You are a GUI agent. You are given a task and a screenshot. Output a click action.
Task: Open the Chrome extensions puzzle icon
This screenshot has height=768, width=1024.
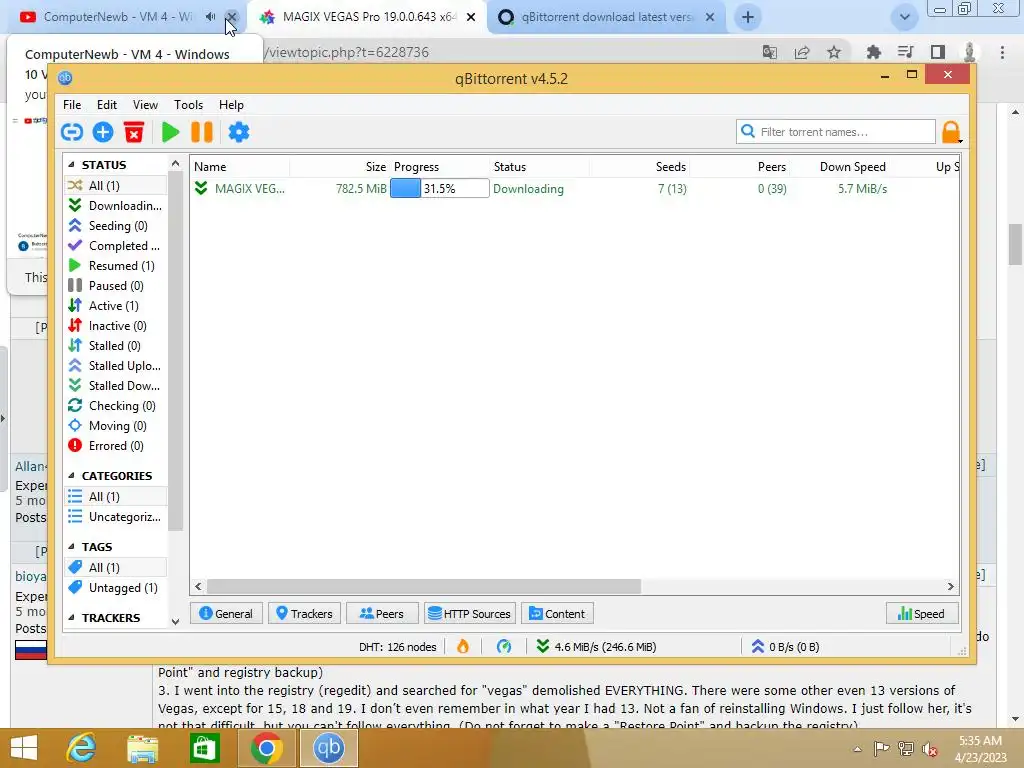873,52
